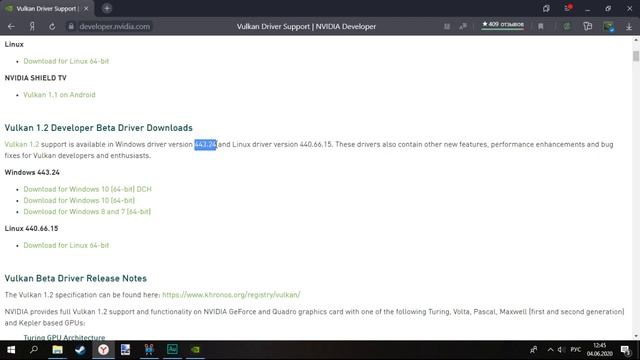
Task: Open the upper Download for Linux 64-bit link
Action: point(66,61)
